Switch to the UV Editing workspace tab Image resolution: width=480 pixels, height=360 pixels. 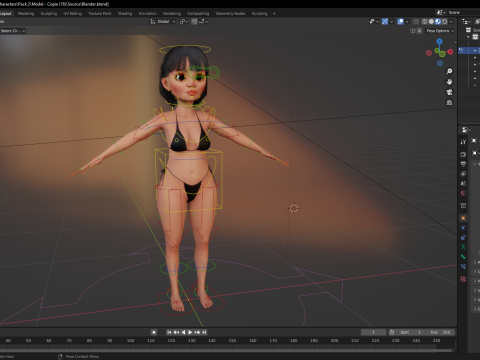point(72,14)
